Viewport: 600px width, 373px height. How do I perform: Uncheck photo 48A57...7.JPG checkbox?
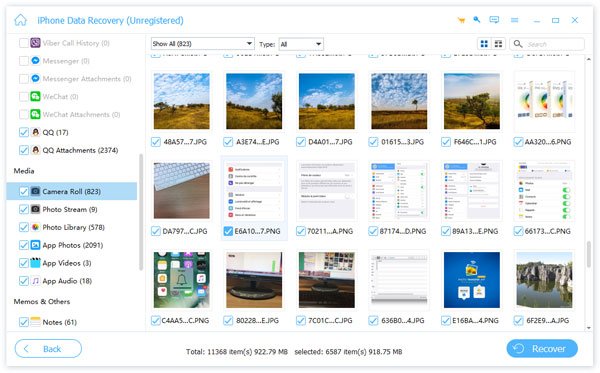(x=155, y=142)
